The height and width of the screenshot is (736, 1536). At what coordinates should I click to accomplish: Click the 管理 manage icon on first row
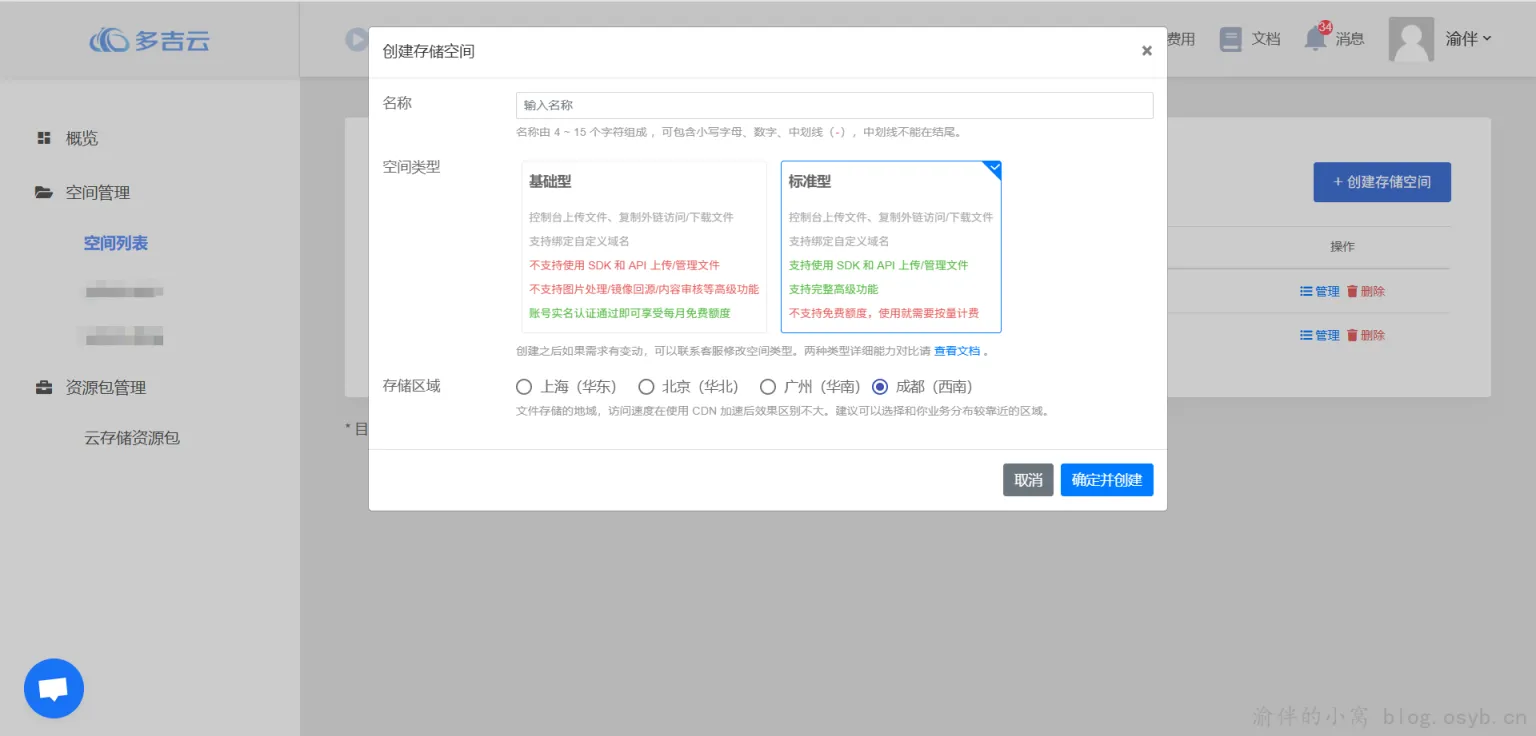[1305, 291]
